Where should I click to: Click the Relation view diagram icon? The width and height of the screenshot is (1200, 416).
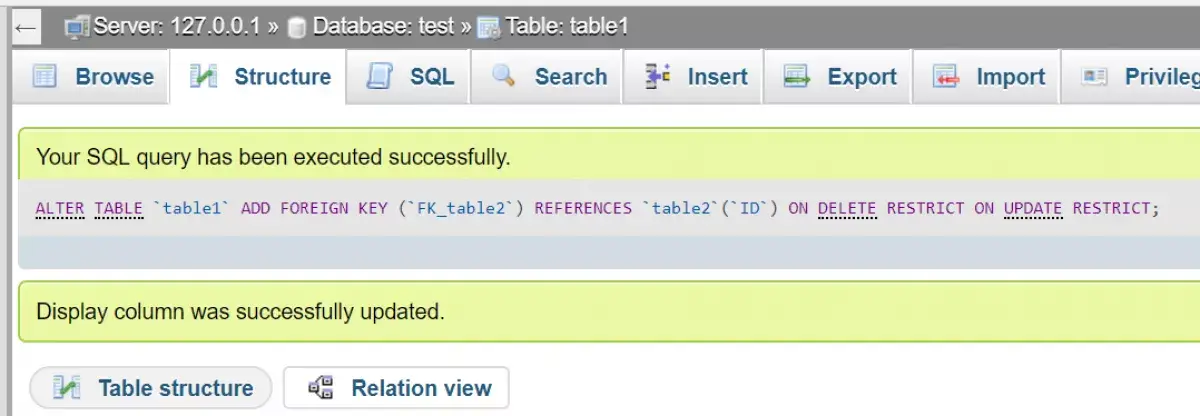coord(321,388)
